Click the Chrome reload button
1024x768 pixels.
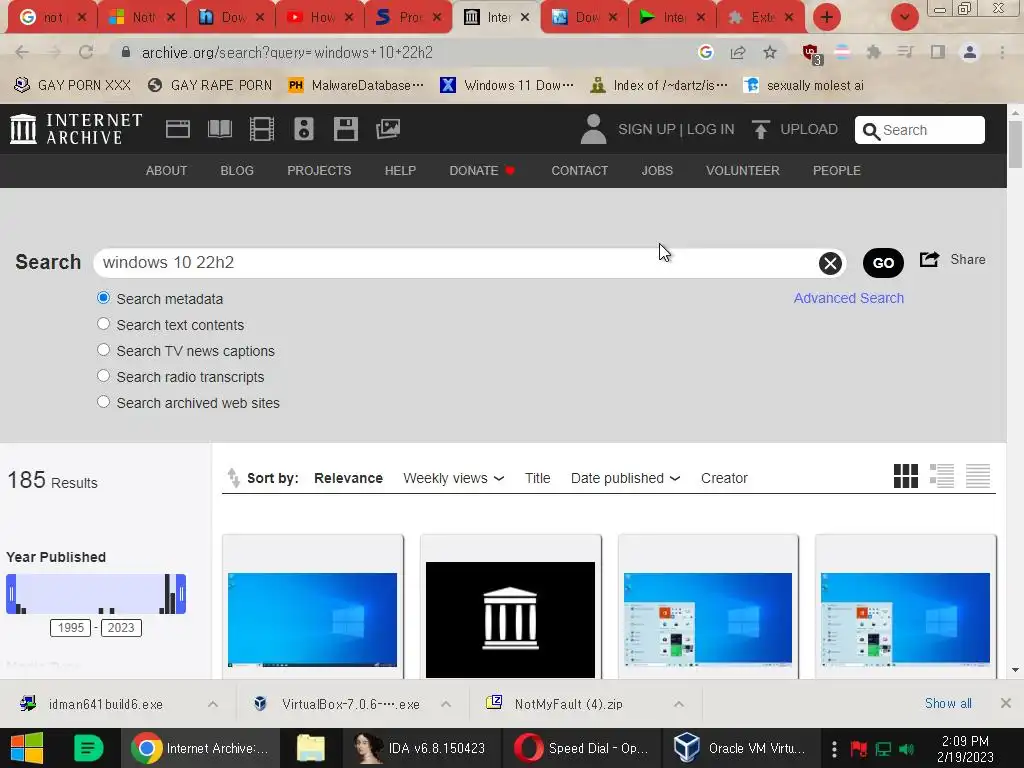(86, 52)
